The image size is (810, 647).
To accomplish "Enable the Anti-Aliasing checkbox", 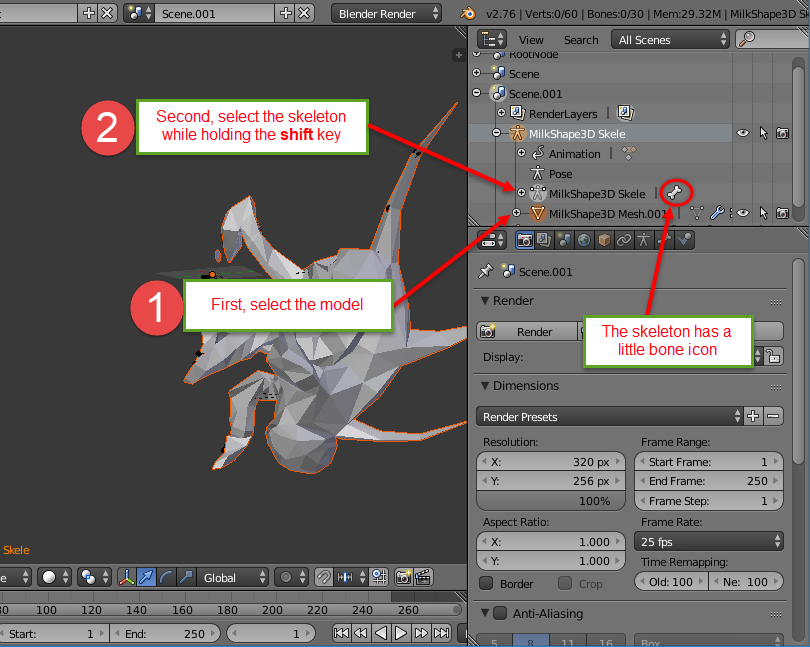I will [500, 613].
